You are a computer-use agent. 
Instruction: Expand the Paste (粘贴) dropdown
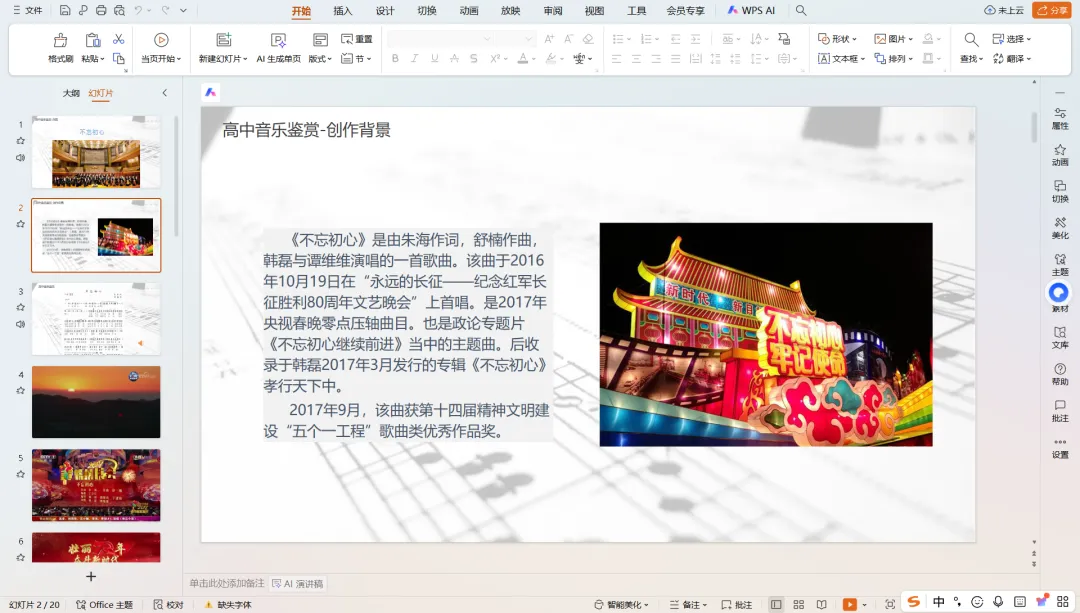pos(93,59)
